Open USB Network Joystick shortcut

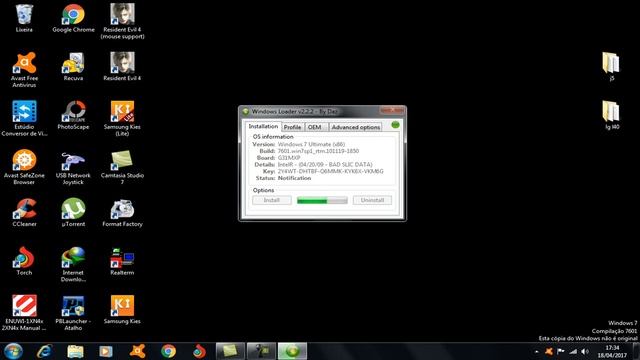[73, 167]
